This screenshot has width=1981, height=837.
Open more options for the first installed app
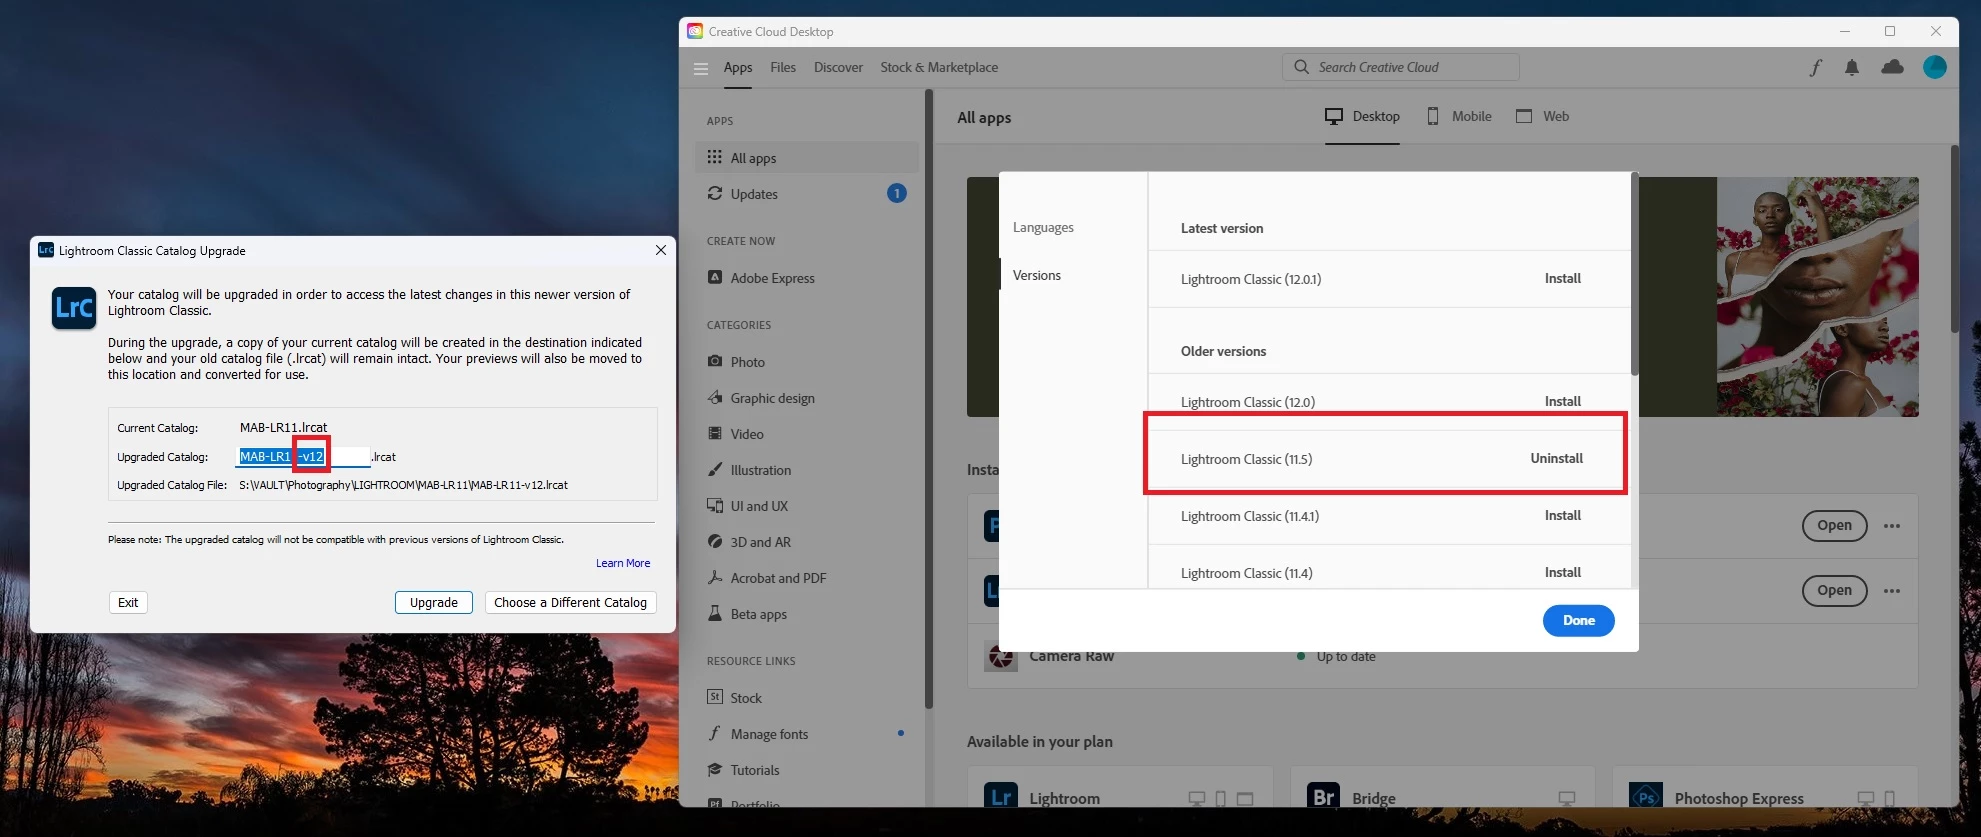click(1892, 526)
